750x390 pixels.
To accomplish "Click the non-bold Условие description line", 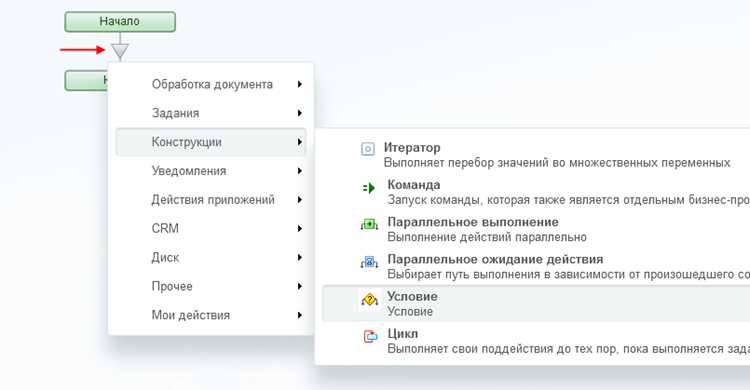I will (410, 312).
